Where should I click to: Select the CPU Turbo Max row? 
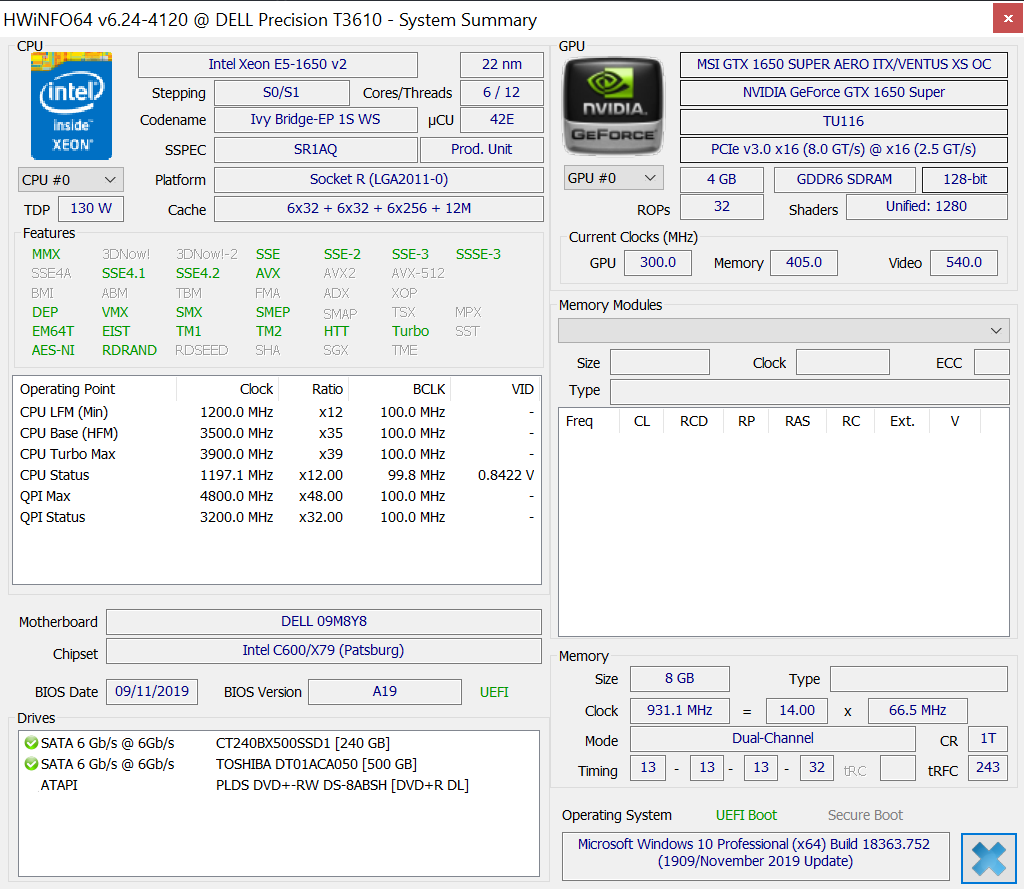(x=277, y=455)
